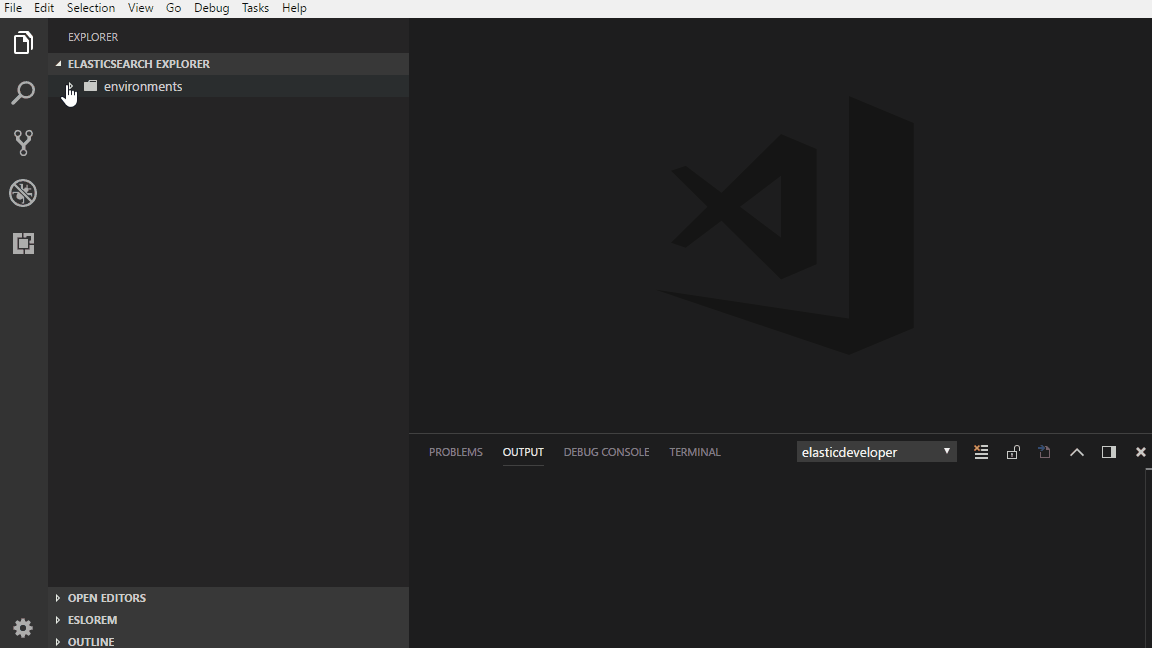Expand the ESLOREM section
This screenshot has width=1152, height=648.
[x=57, y=620]
